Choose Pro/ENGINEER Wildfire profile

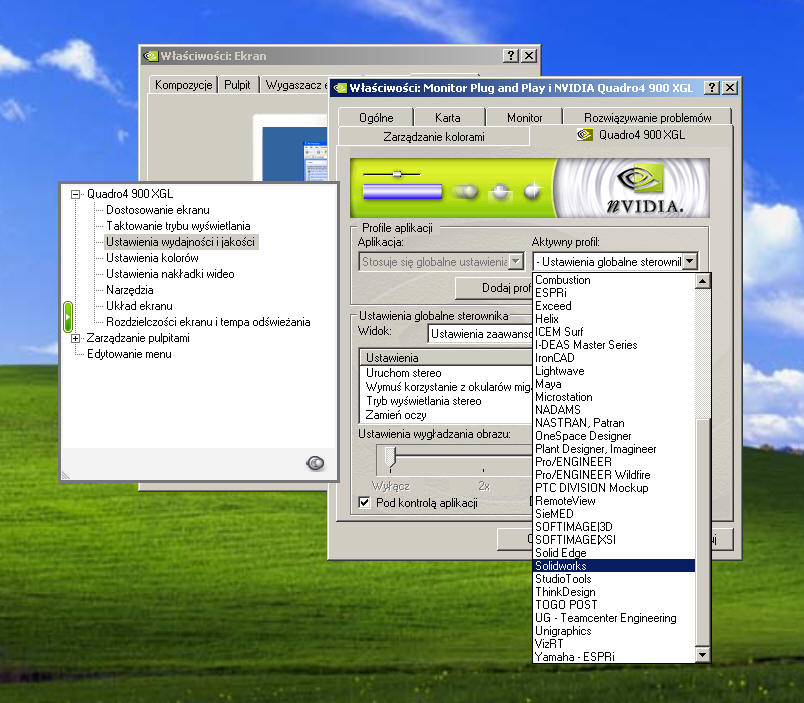click(614, 475)
